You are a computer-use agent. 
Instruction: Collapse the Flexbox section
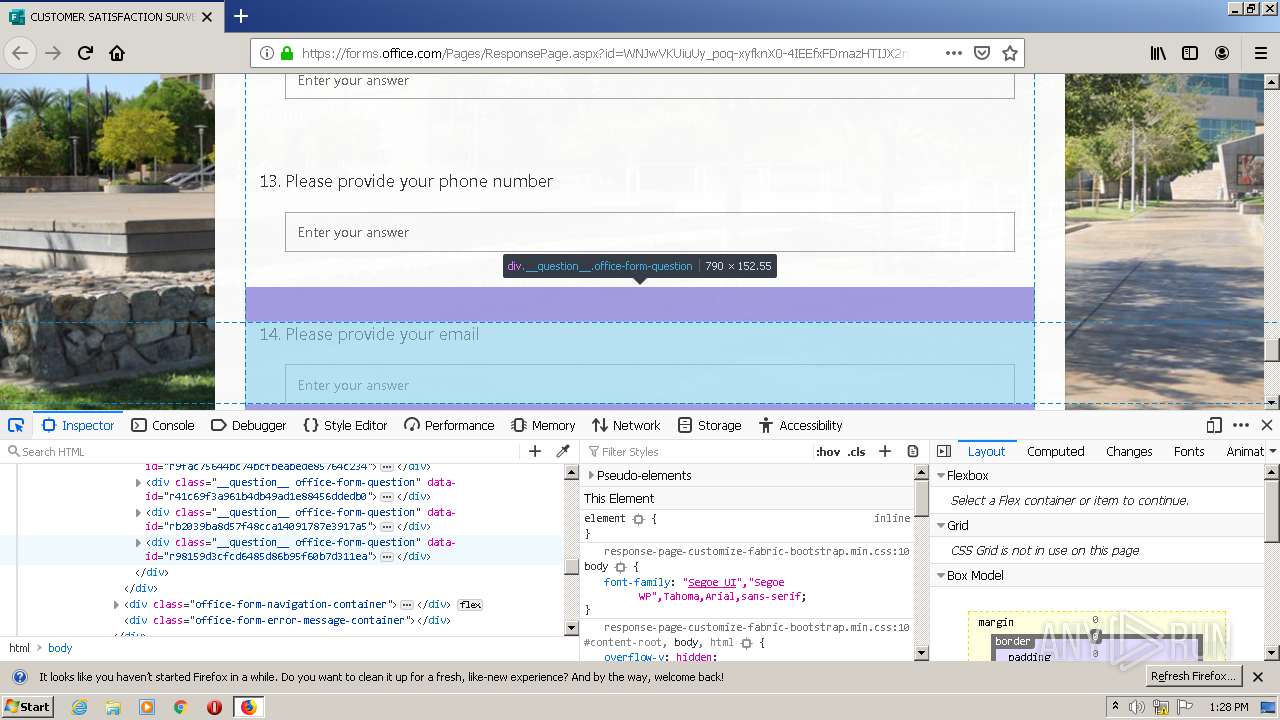pos(941,476)
